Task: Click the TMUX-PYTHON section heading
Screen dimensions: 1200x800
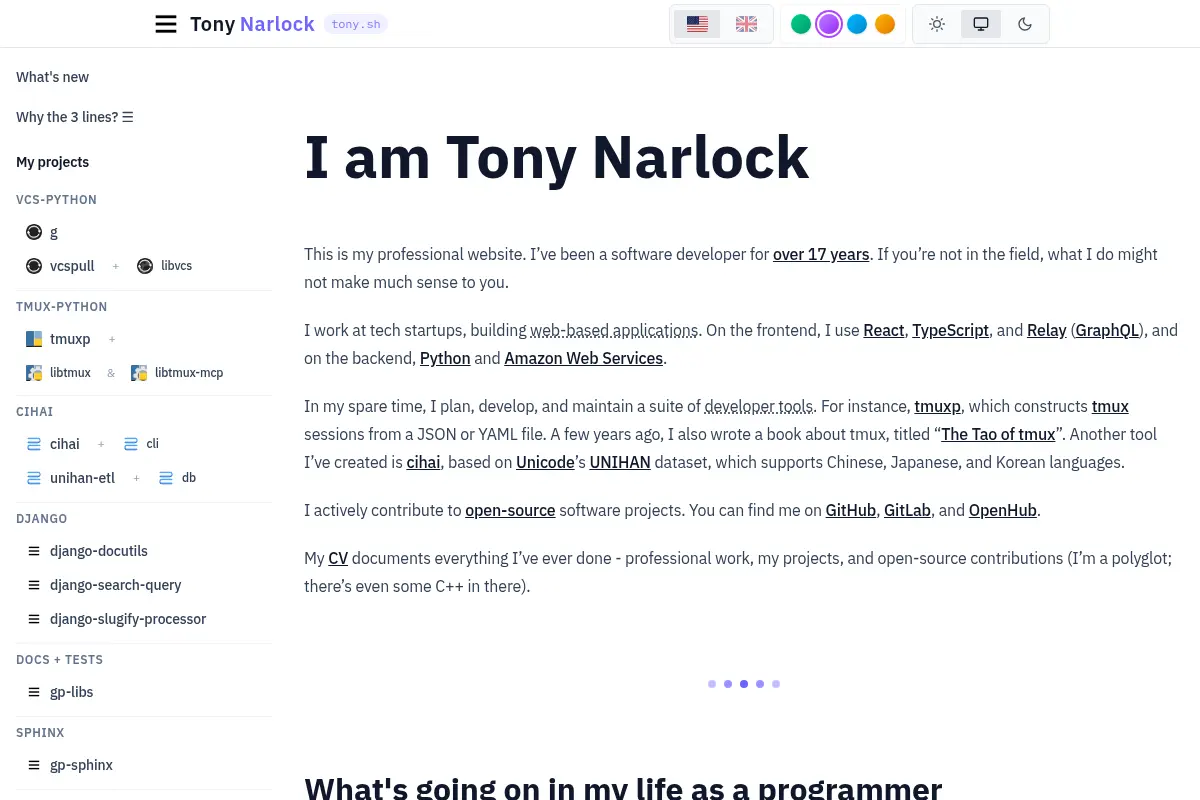Action: point(61,307)
